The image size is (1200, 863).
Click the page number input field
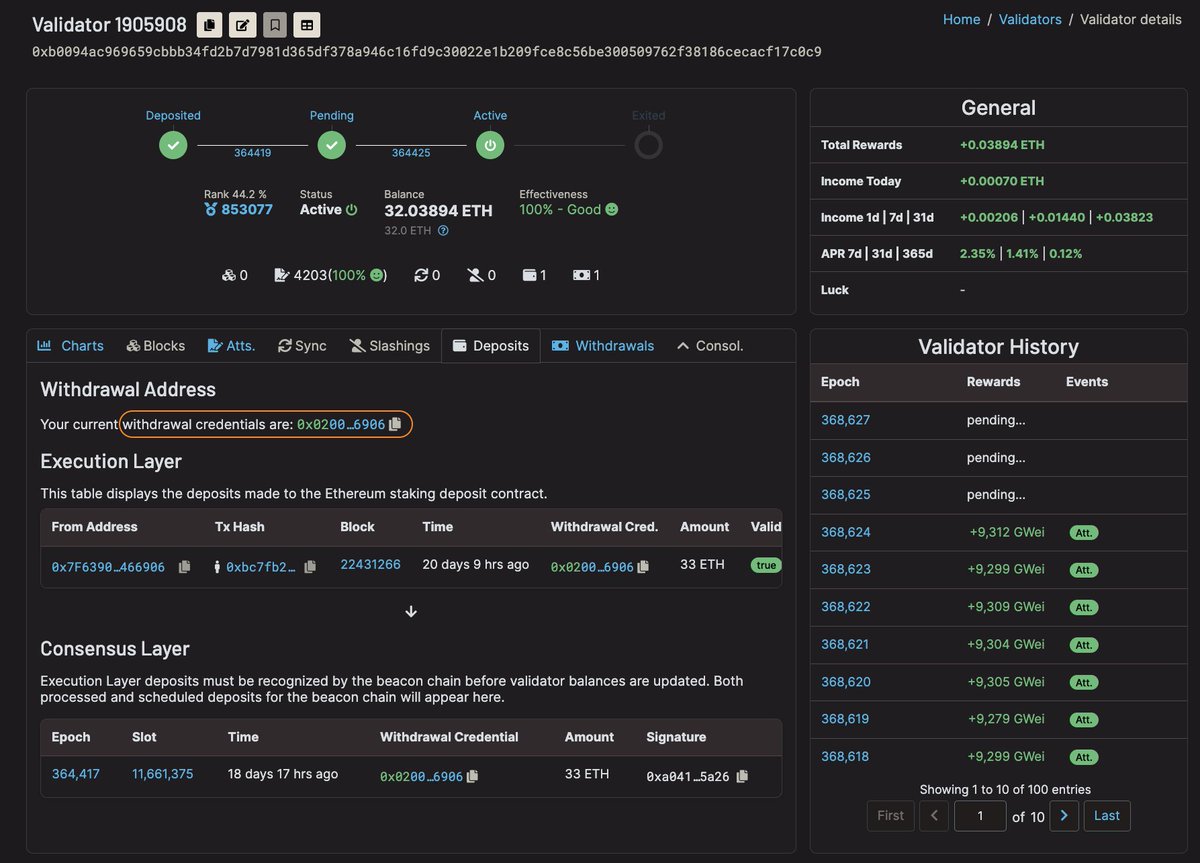pyautogui.click(x=979, y=816)
